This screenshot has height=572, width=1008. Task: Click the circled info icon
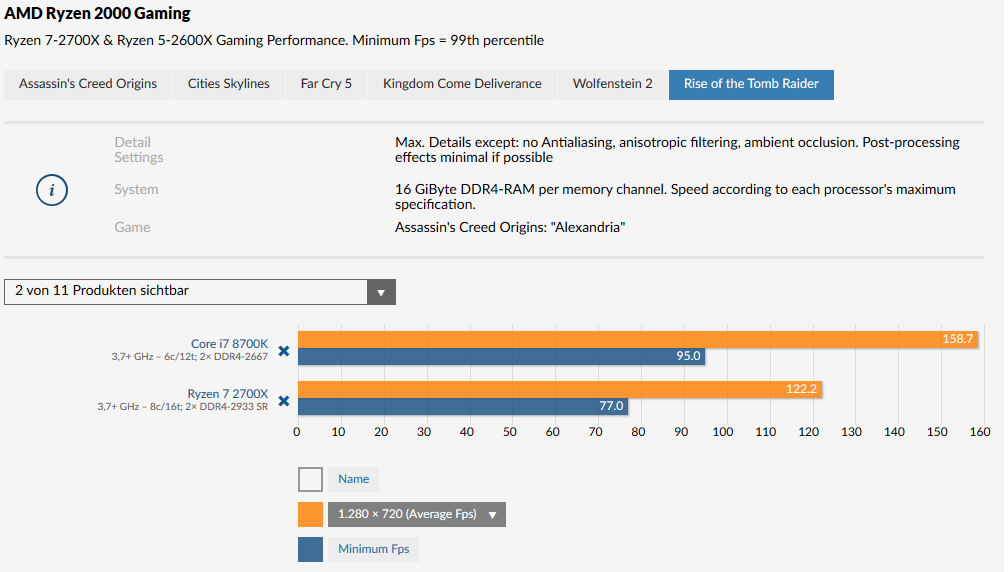[52, 190]
